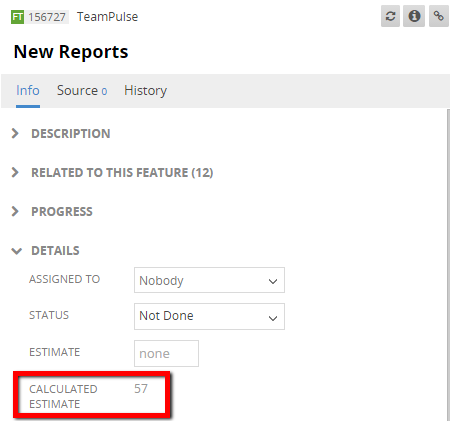Image resolution: width=450 pixels, height=421 pixels.
Task: Open the Assigned To dropdown
Action: point(209,280)
